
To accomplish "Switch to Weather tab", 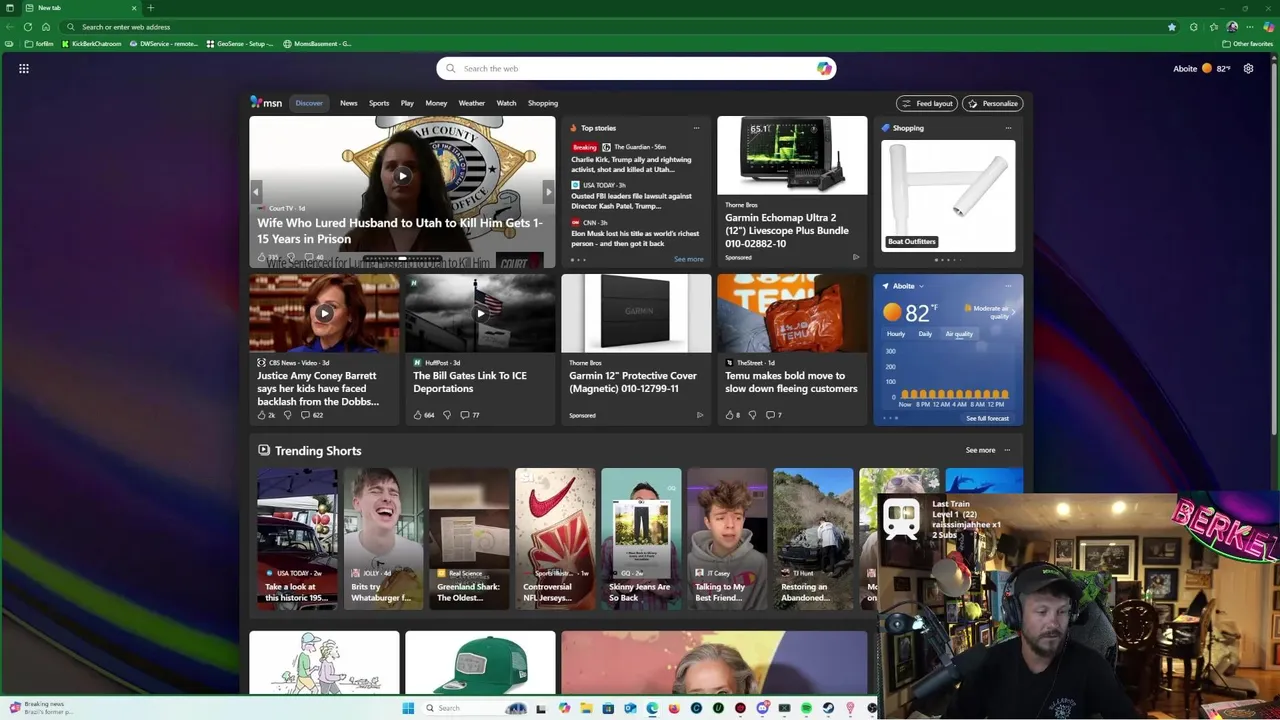I will tap(472, 103).
